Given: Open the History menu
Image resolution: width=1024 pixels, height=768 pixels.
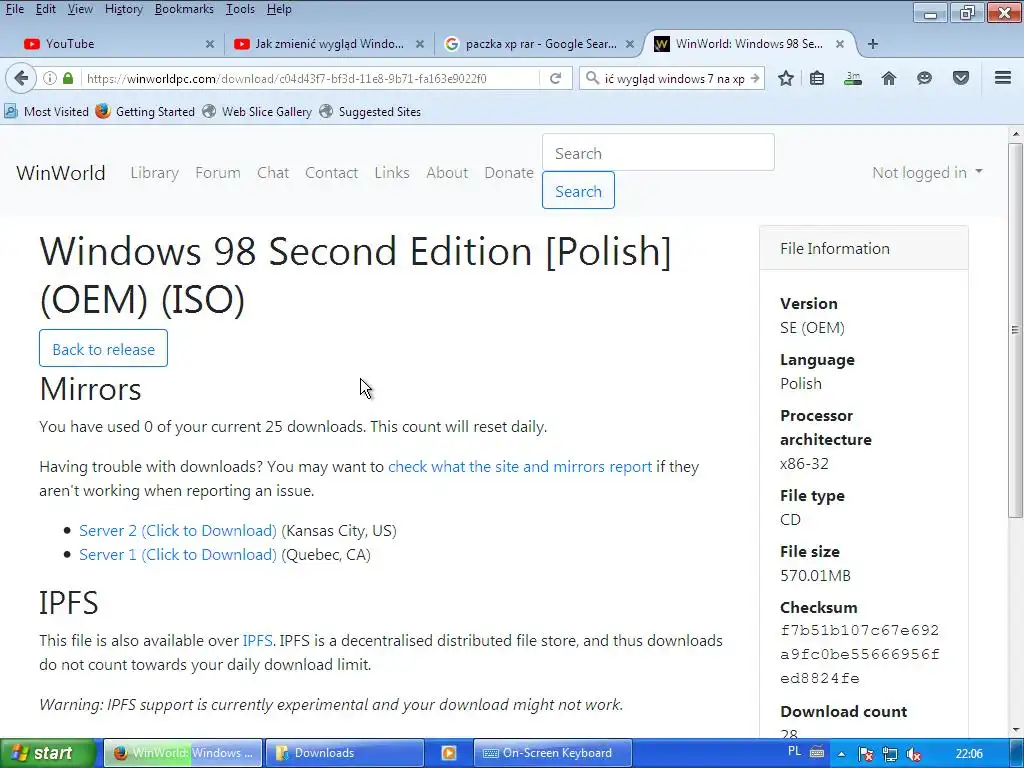Looking at the screenshot, I should (x=123, y=9).
